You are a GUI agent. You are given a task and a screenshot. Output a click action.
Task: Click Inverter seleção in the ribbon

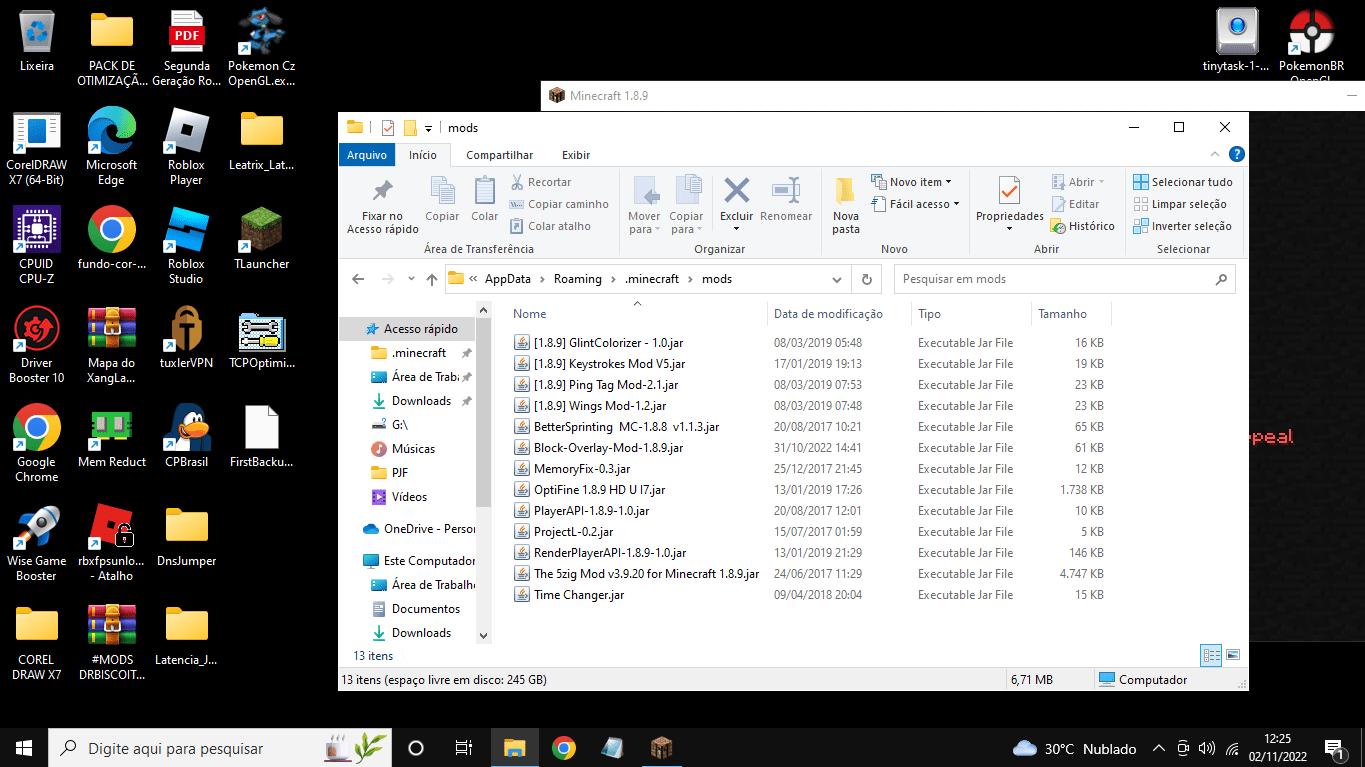pos(1183,226)
